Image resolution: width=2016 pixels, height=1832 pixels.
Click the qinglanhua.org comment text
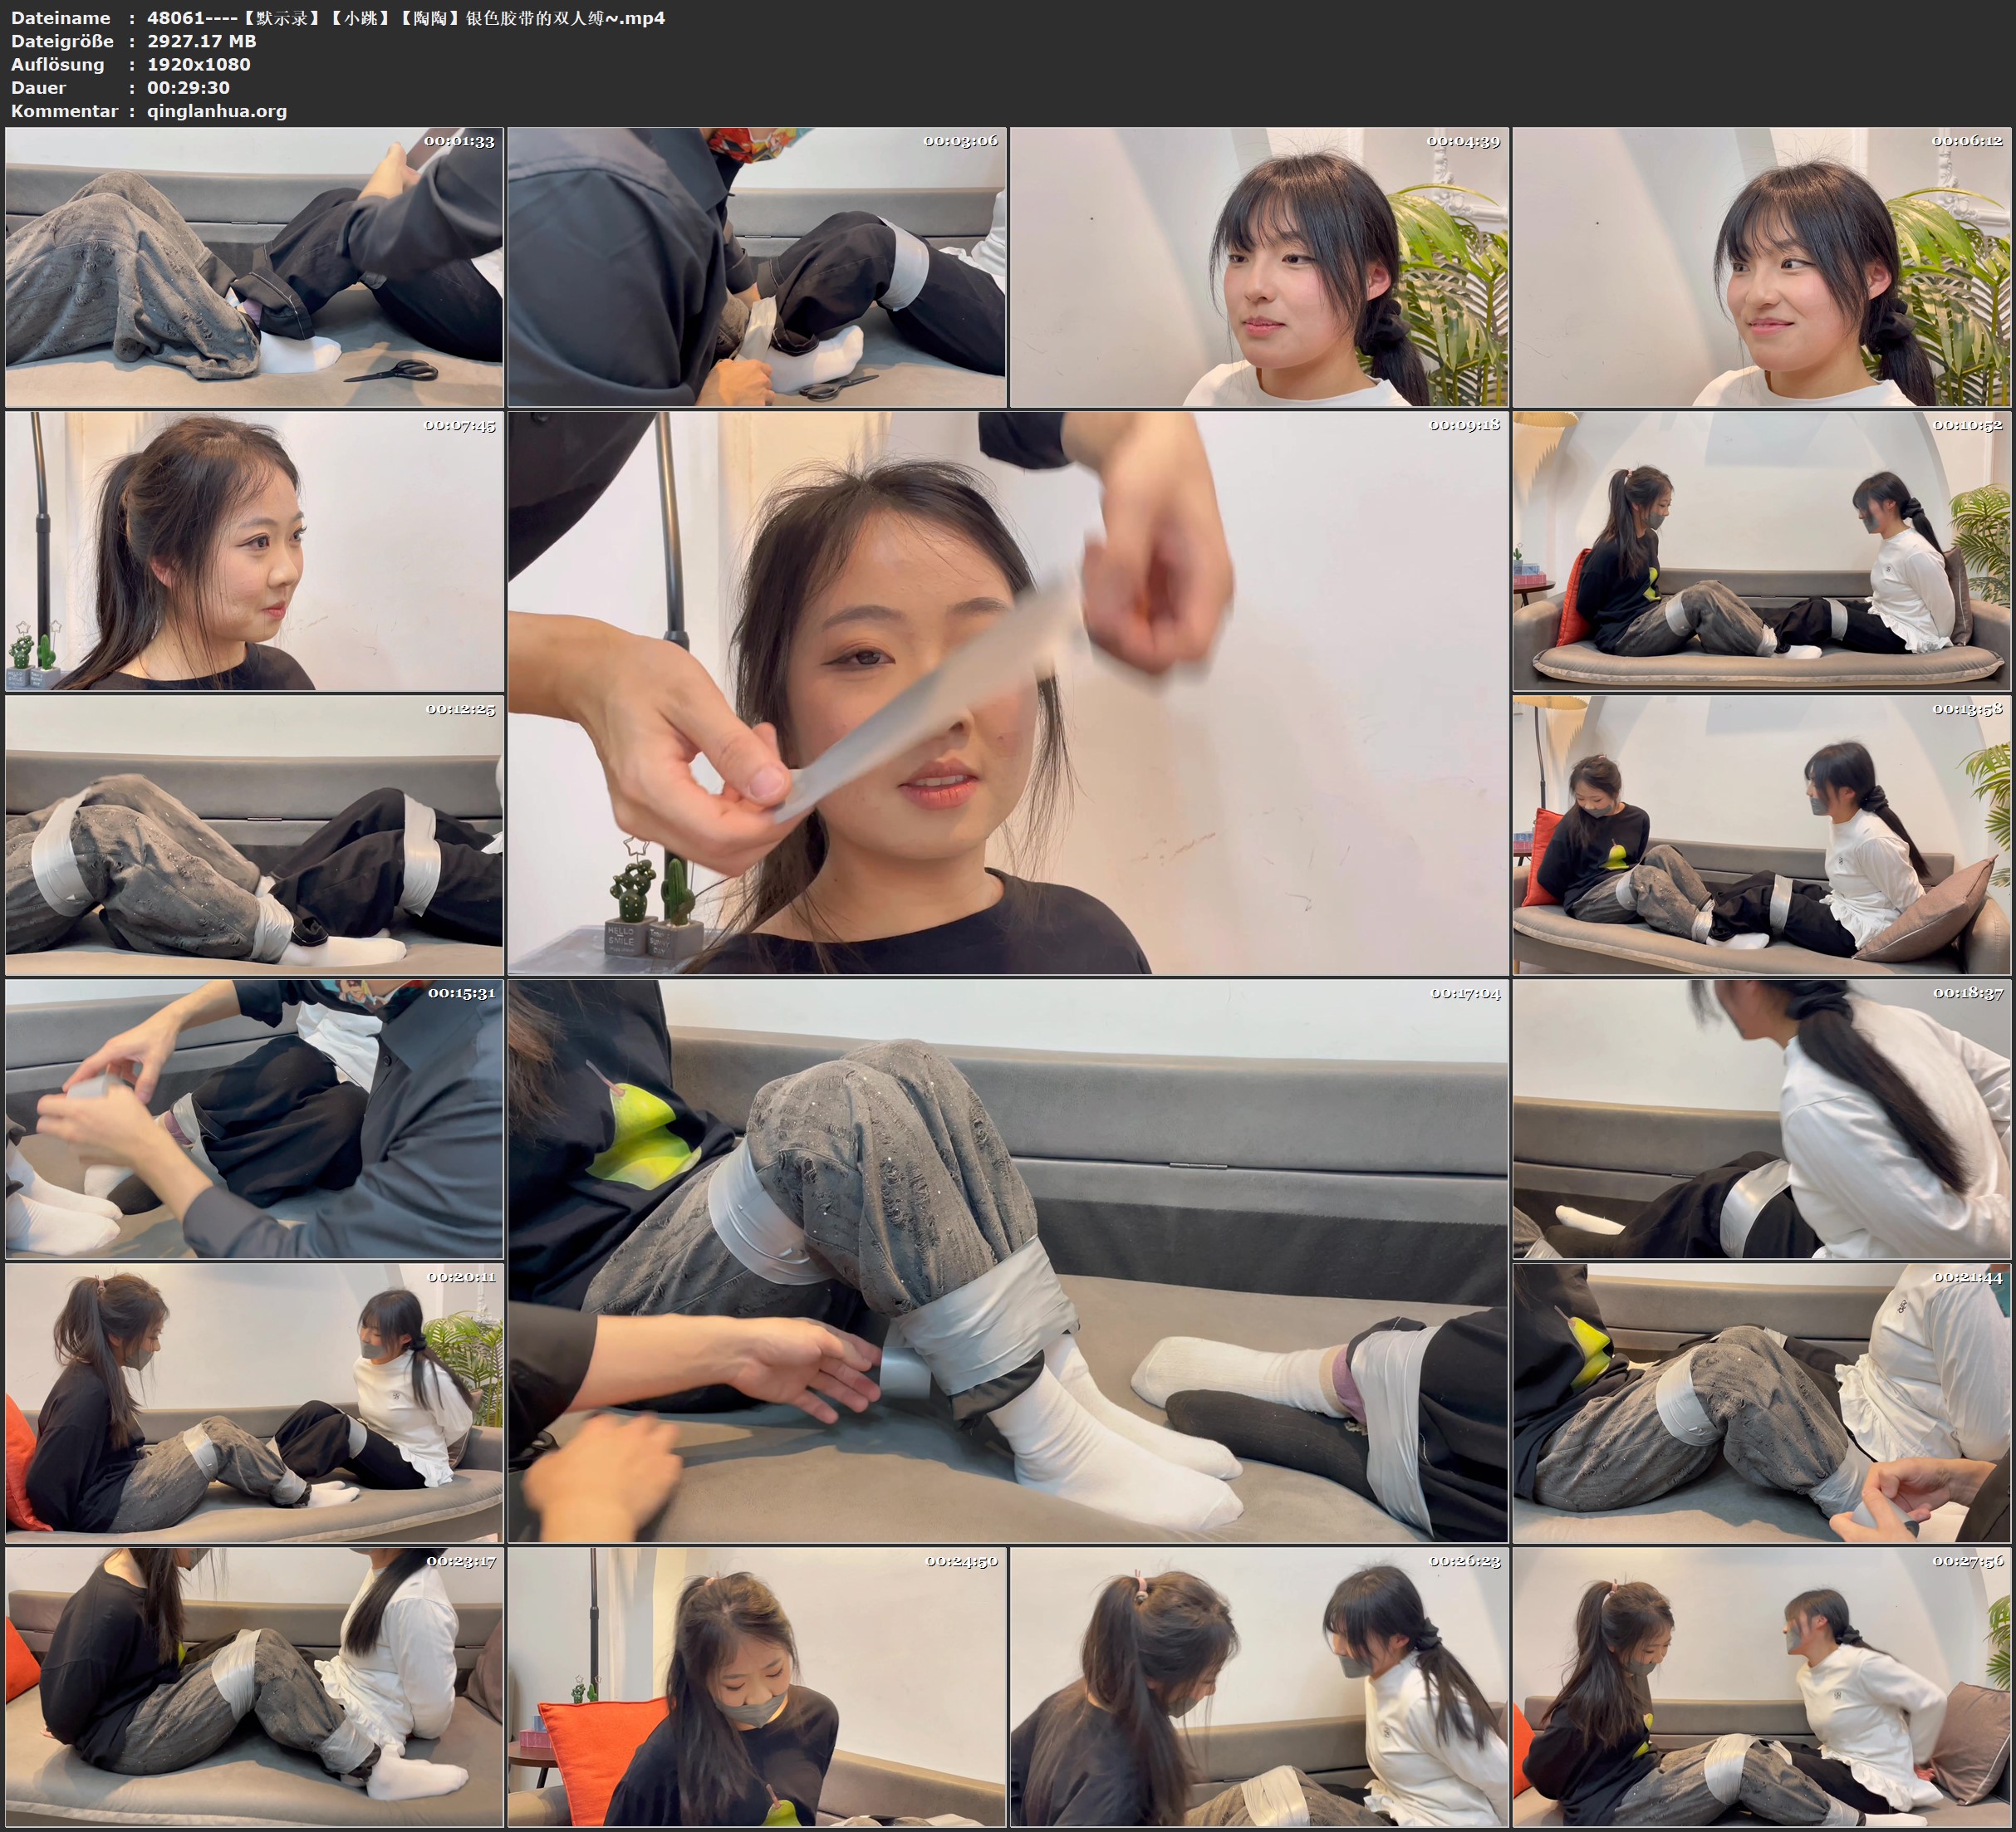pyautogui.click(x=217, y=111)
